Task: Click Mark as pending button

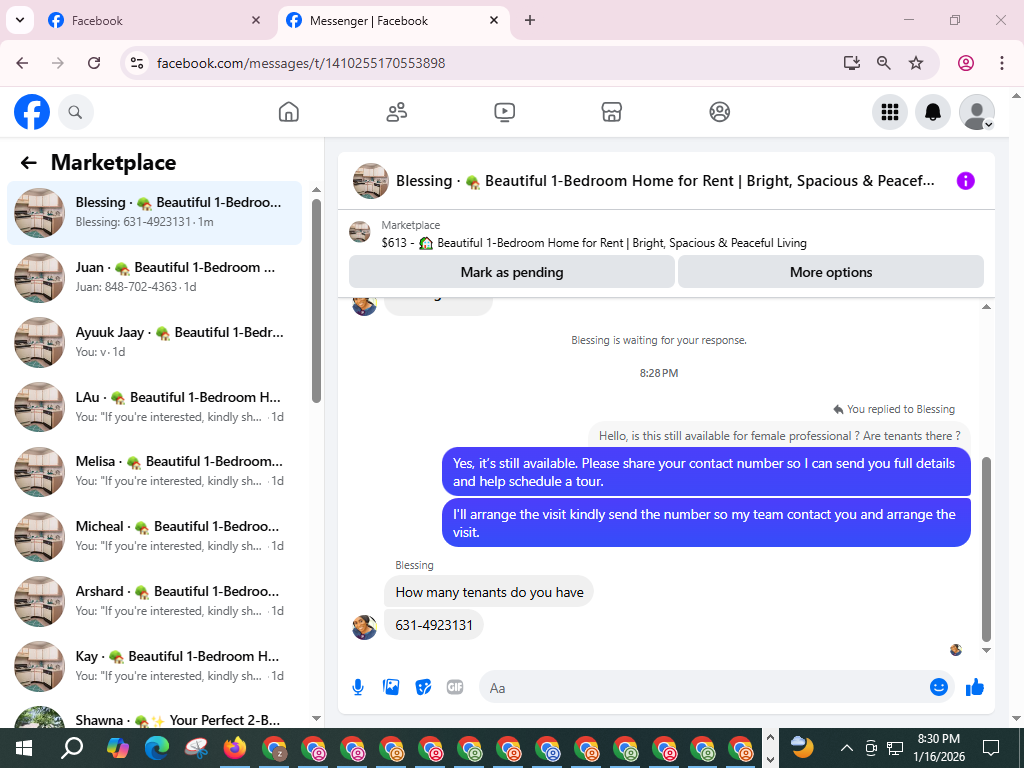Action: click(511, 272)
